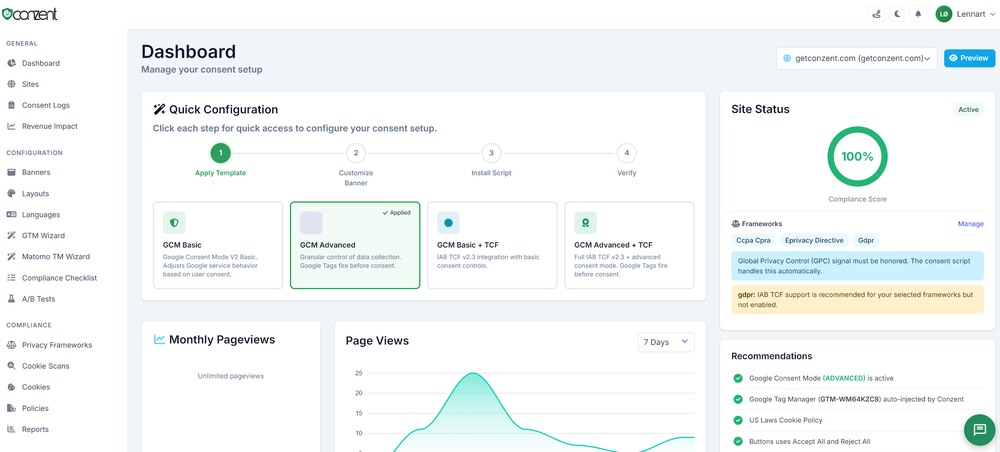Click the Languages sidebar icon
Screen dimensions: 1000x452
coord(11,214)
